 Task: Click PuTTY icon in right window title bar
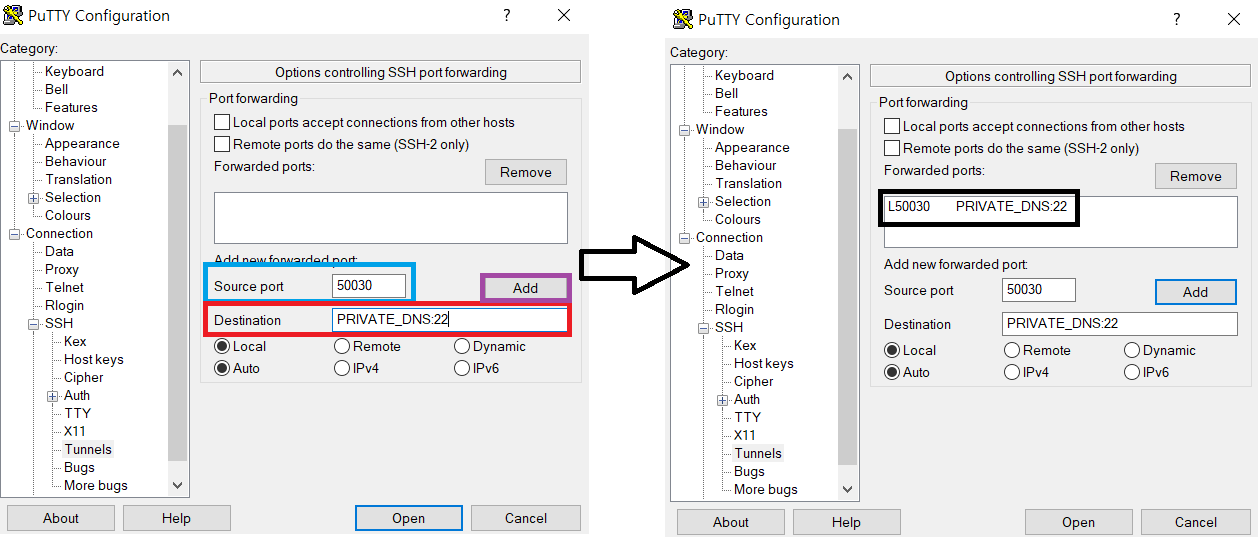pyautogui.click(x=683, y=19)
